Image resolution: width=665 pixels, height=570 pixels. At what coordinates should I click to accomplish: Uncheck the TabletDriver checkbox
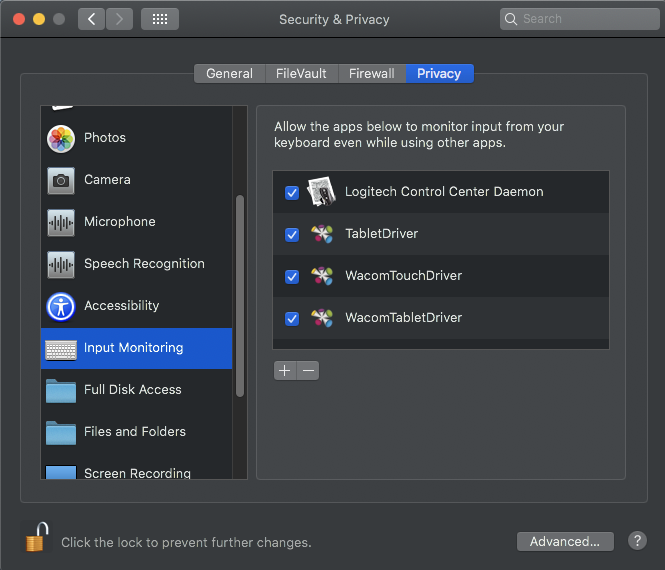point(292,235)
